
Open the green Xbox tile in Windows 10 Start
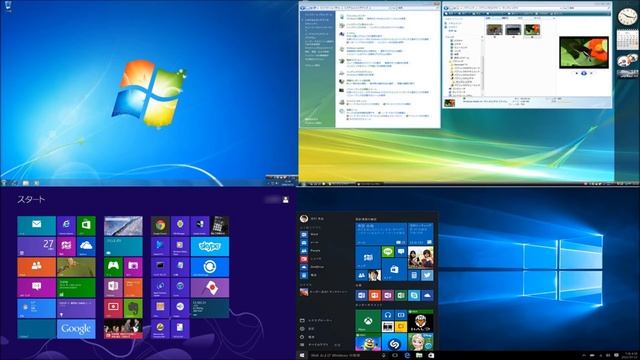[x=368, y=321]
